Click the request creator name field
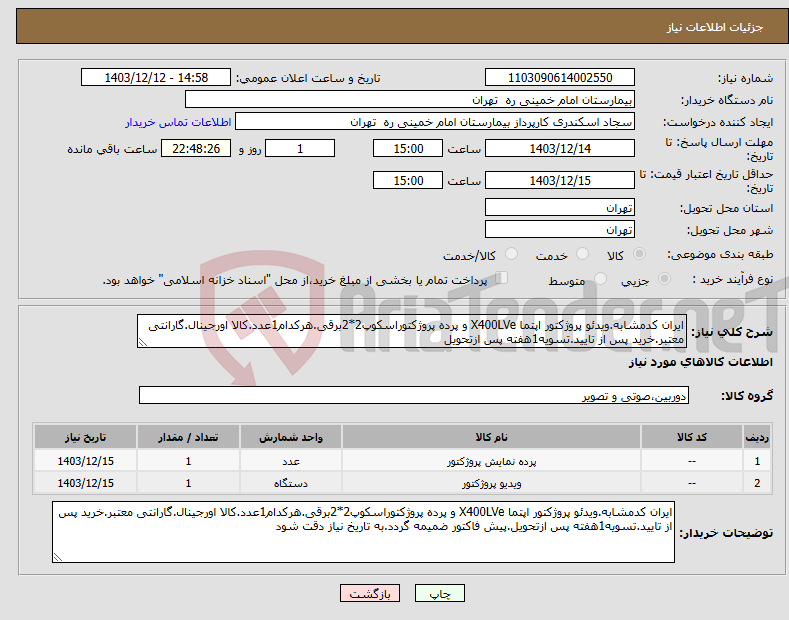This screenshot has height=620, width=789. 435,122
